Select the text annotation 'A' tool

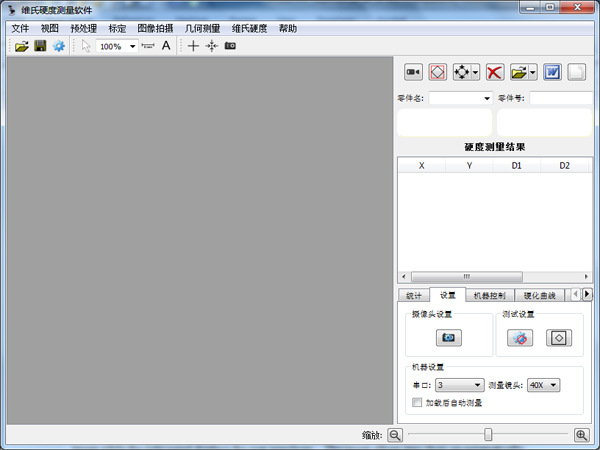166,46
